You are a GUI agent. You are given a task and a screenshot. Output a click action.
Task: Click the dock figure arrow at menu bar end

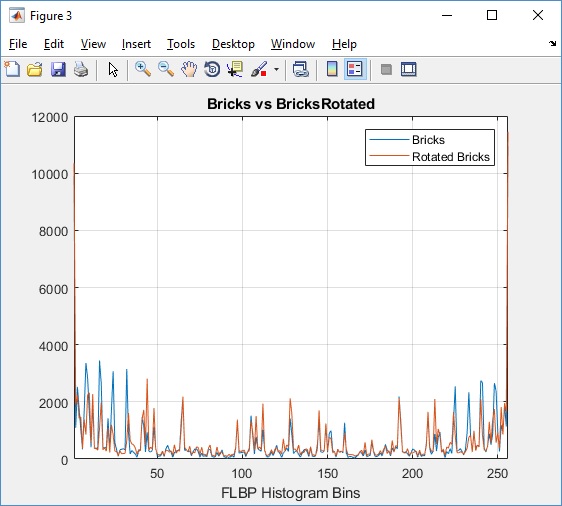(x=552, y=43)
